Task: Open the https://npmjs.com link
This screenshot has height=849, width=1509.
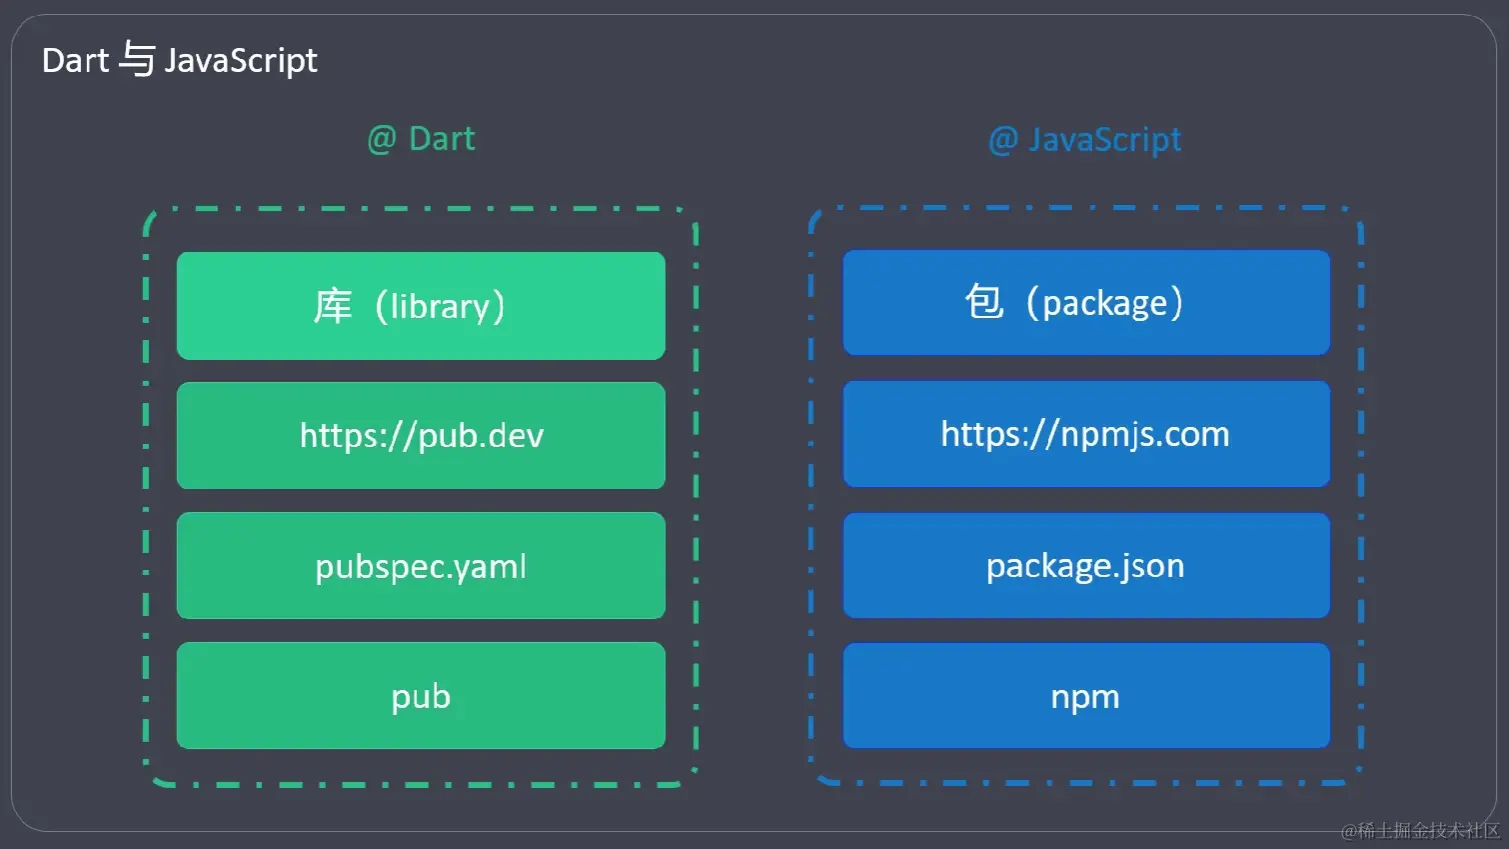Action: pyautogui.click(x=1085, y=434)
